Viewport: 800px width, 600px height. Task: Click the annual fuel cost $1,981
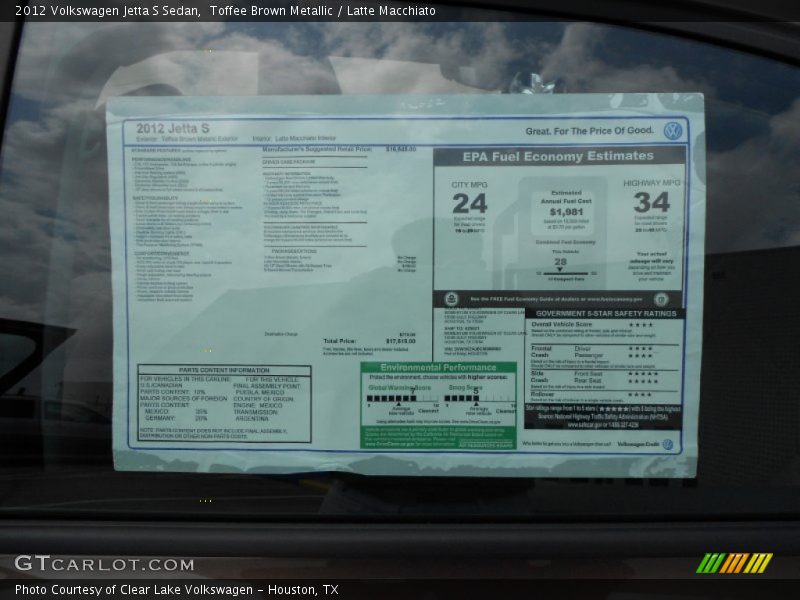[566, 212]
